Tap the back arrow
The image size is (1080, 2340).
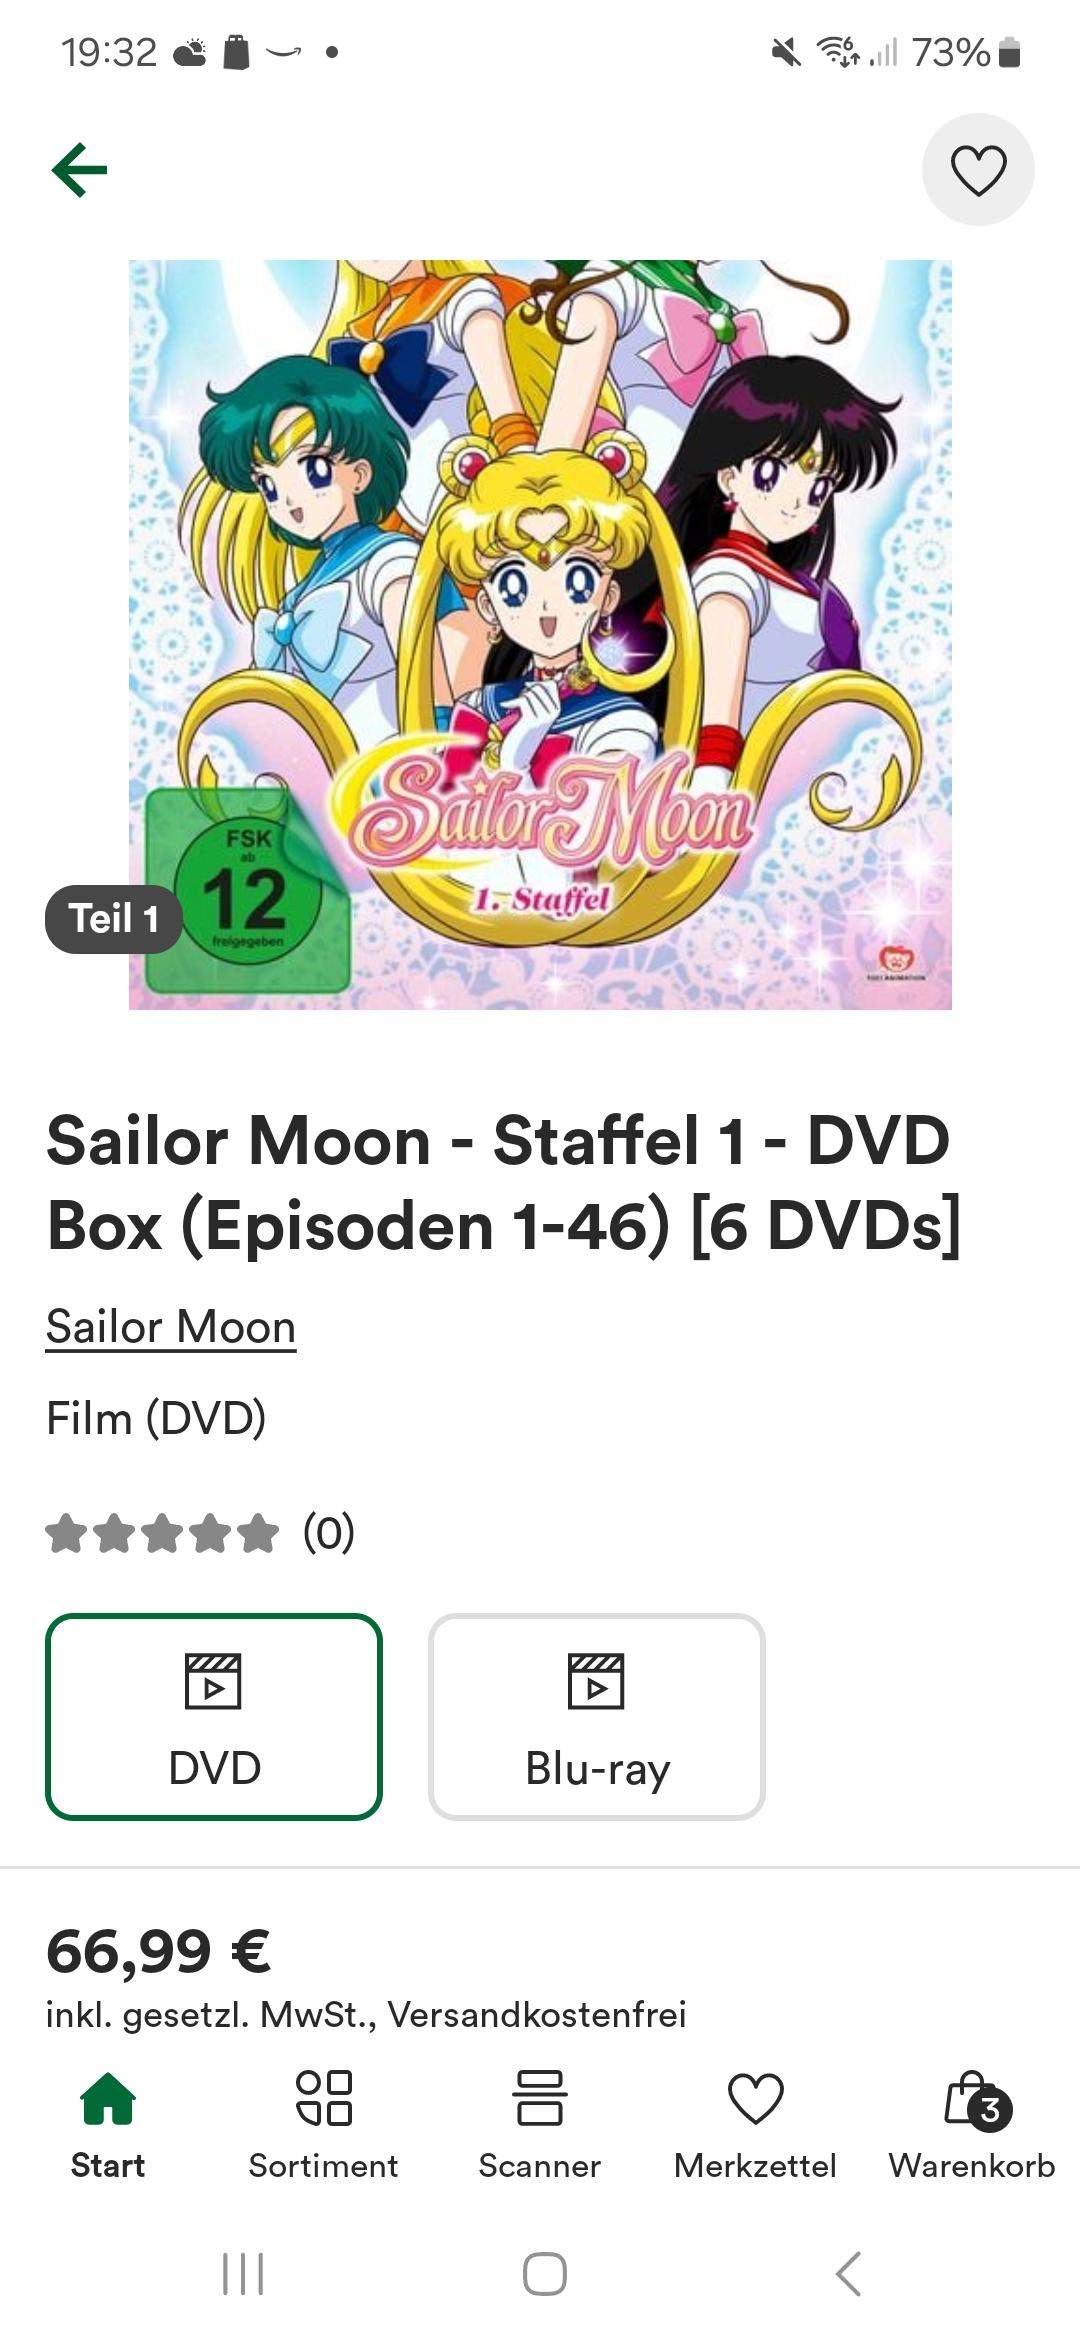pos(79,168)
